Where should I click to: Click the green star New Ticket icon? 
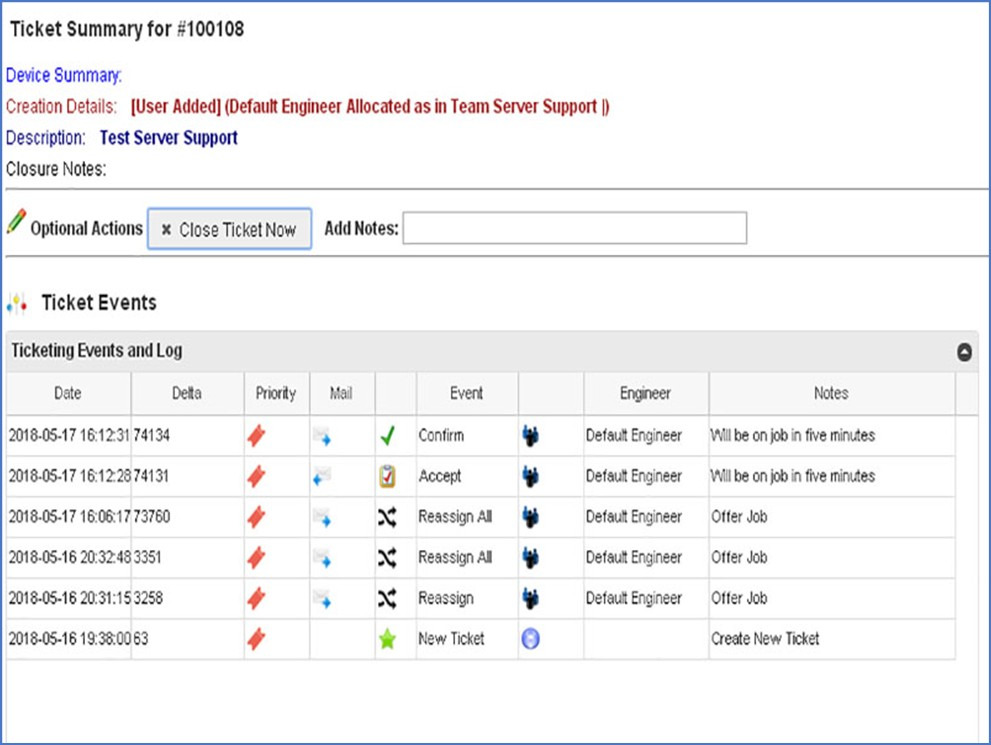[x=387, y=639]
